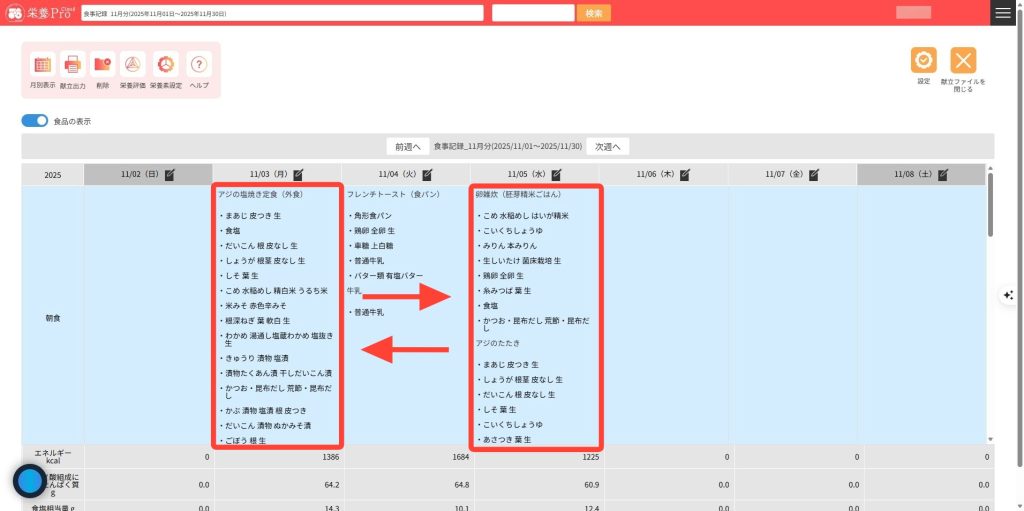The image size is (1024, 511).
Task: Go to previous week with 前週へ
Action: pyautogui.click(x=408, y=146)
